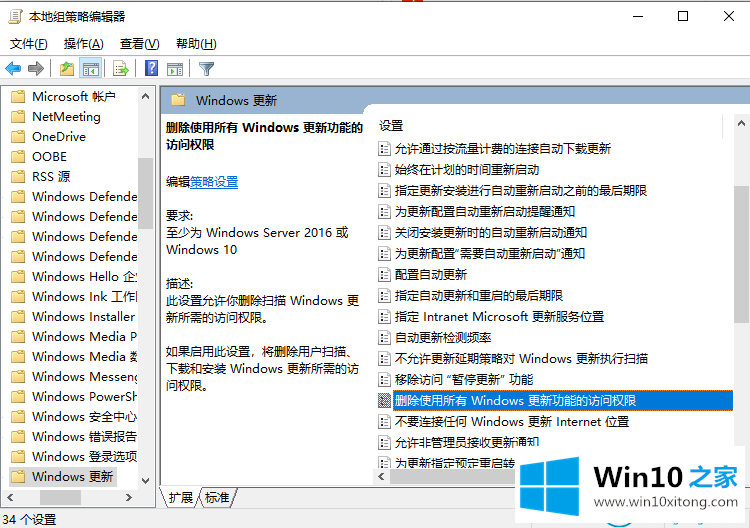The image size is (750, 528).
Task: Click the folder icon beside Windows Installer
Action: (x=18, y=317)
